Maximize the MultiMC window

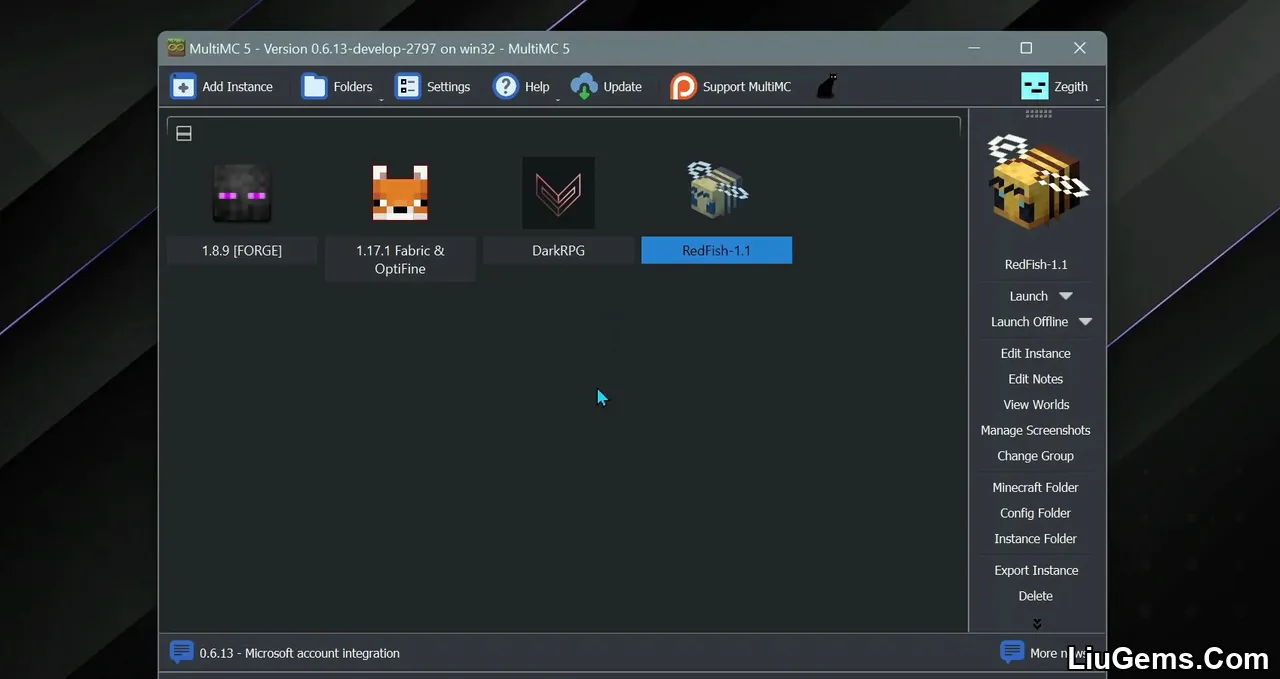click(1026, 48)
